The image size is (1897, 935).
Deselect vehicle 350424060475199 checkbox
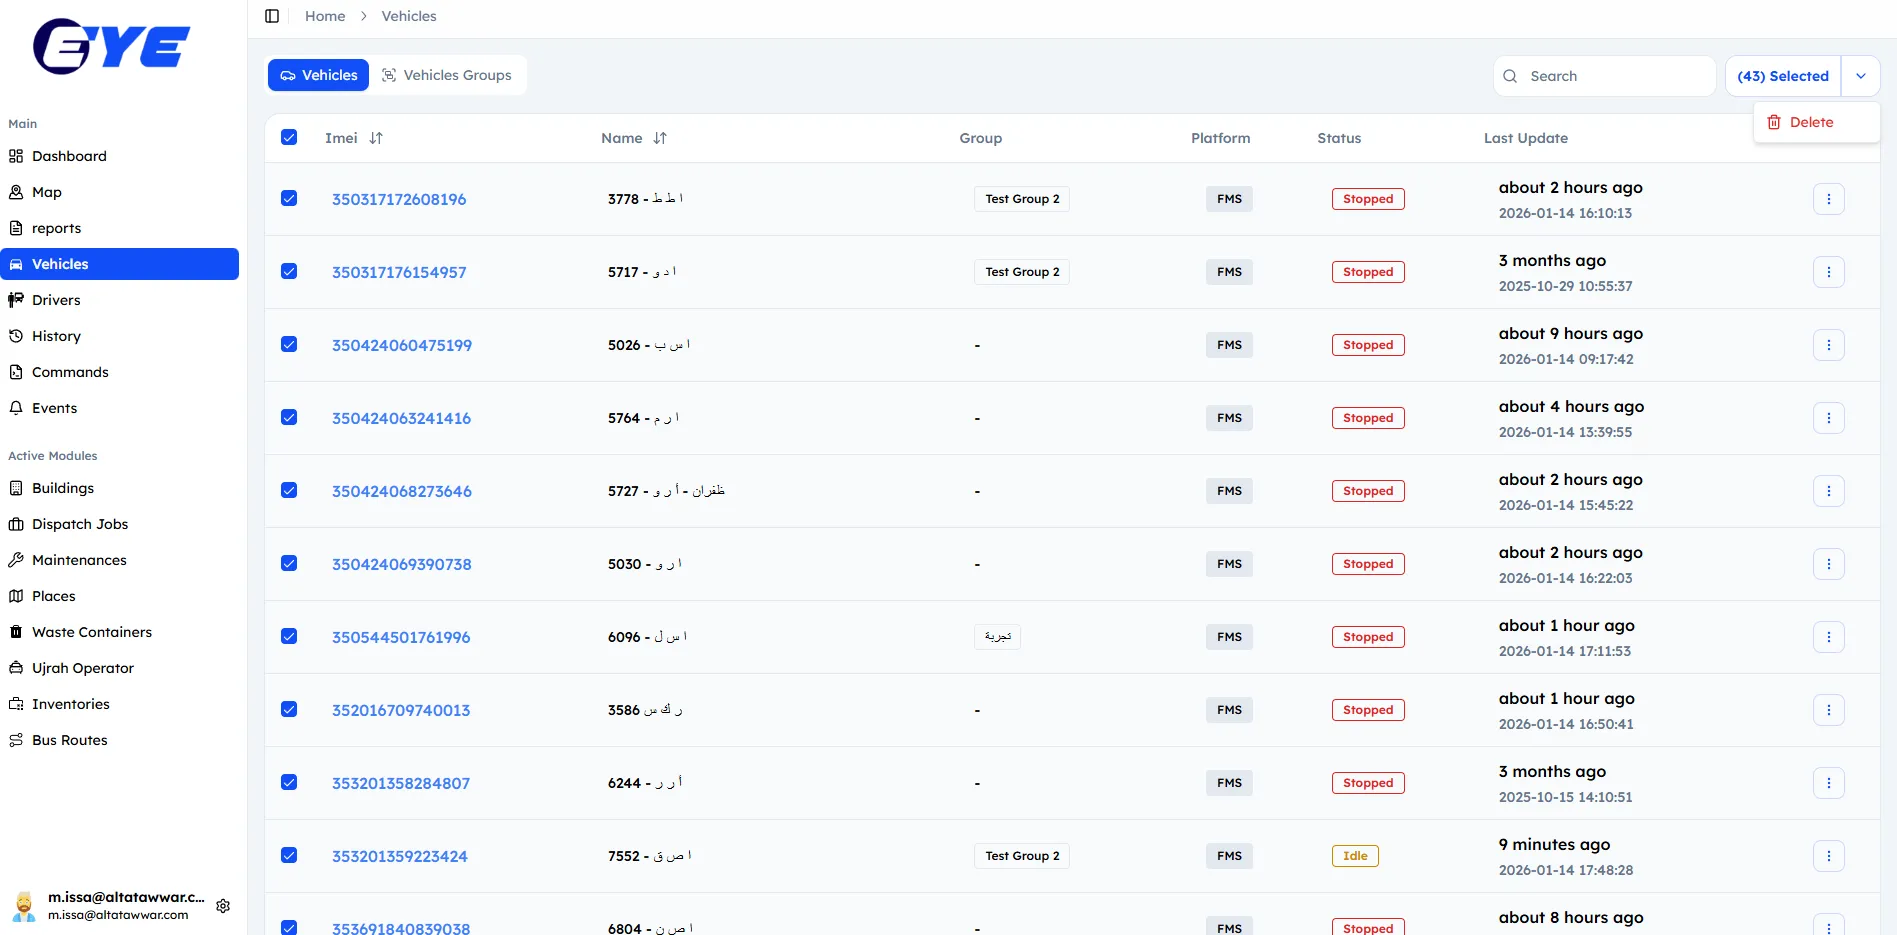pyautogui.click(x=289, y=345)
